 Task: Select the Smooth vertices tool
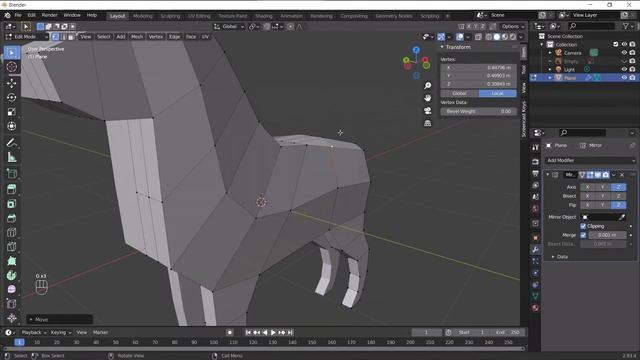tap(11, 289)
